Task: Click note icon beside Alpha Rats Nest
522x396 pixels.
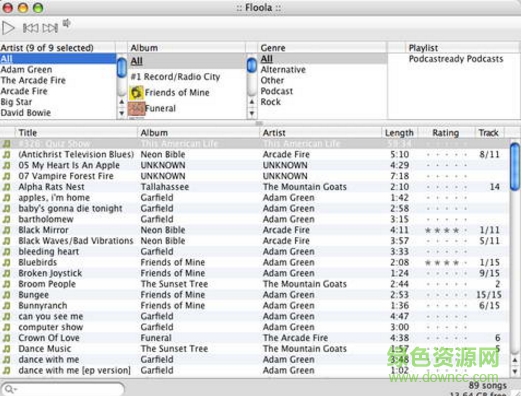Action: tap(6, 187)
